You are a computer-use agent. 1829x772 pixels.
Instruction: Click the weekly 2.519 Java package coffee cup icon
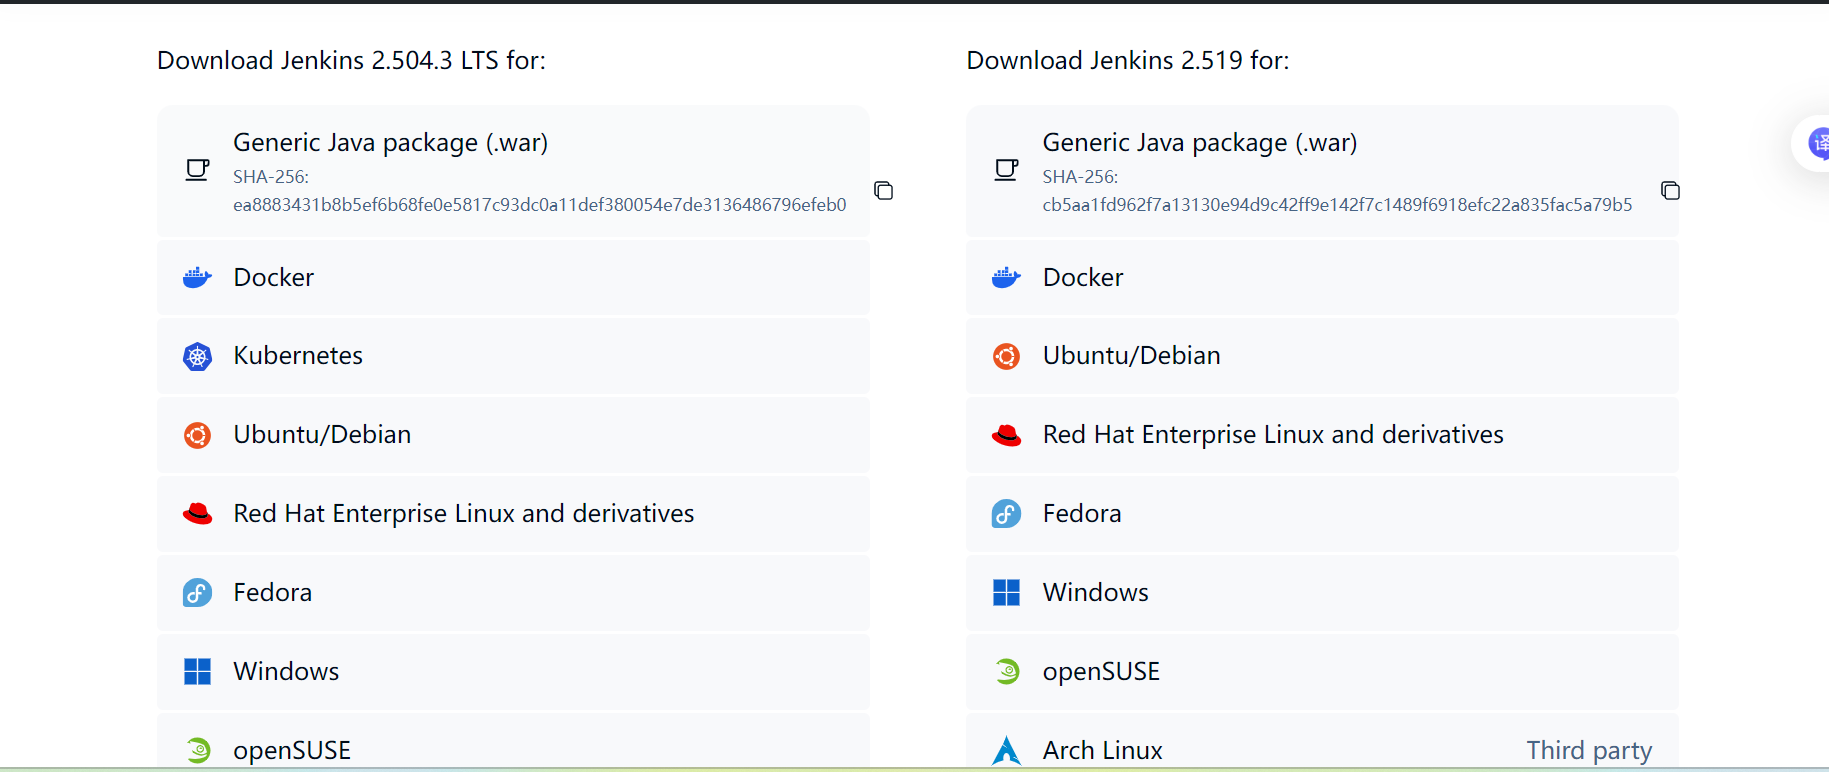(x=1006, y=170)
